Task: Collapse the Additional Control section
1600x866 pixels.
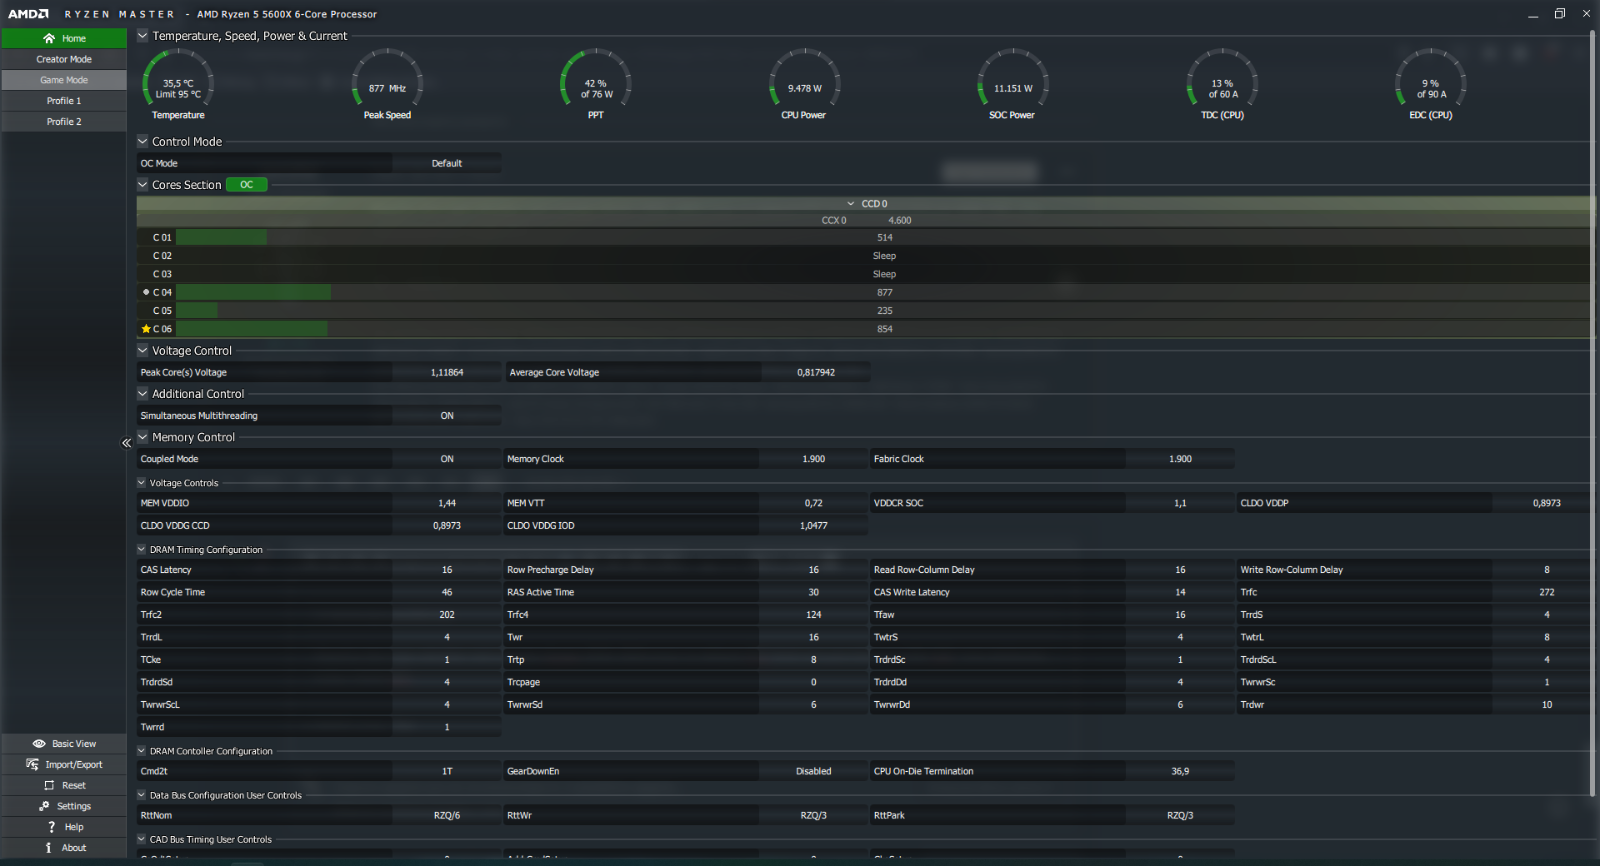Action: (x=142, y=394)
